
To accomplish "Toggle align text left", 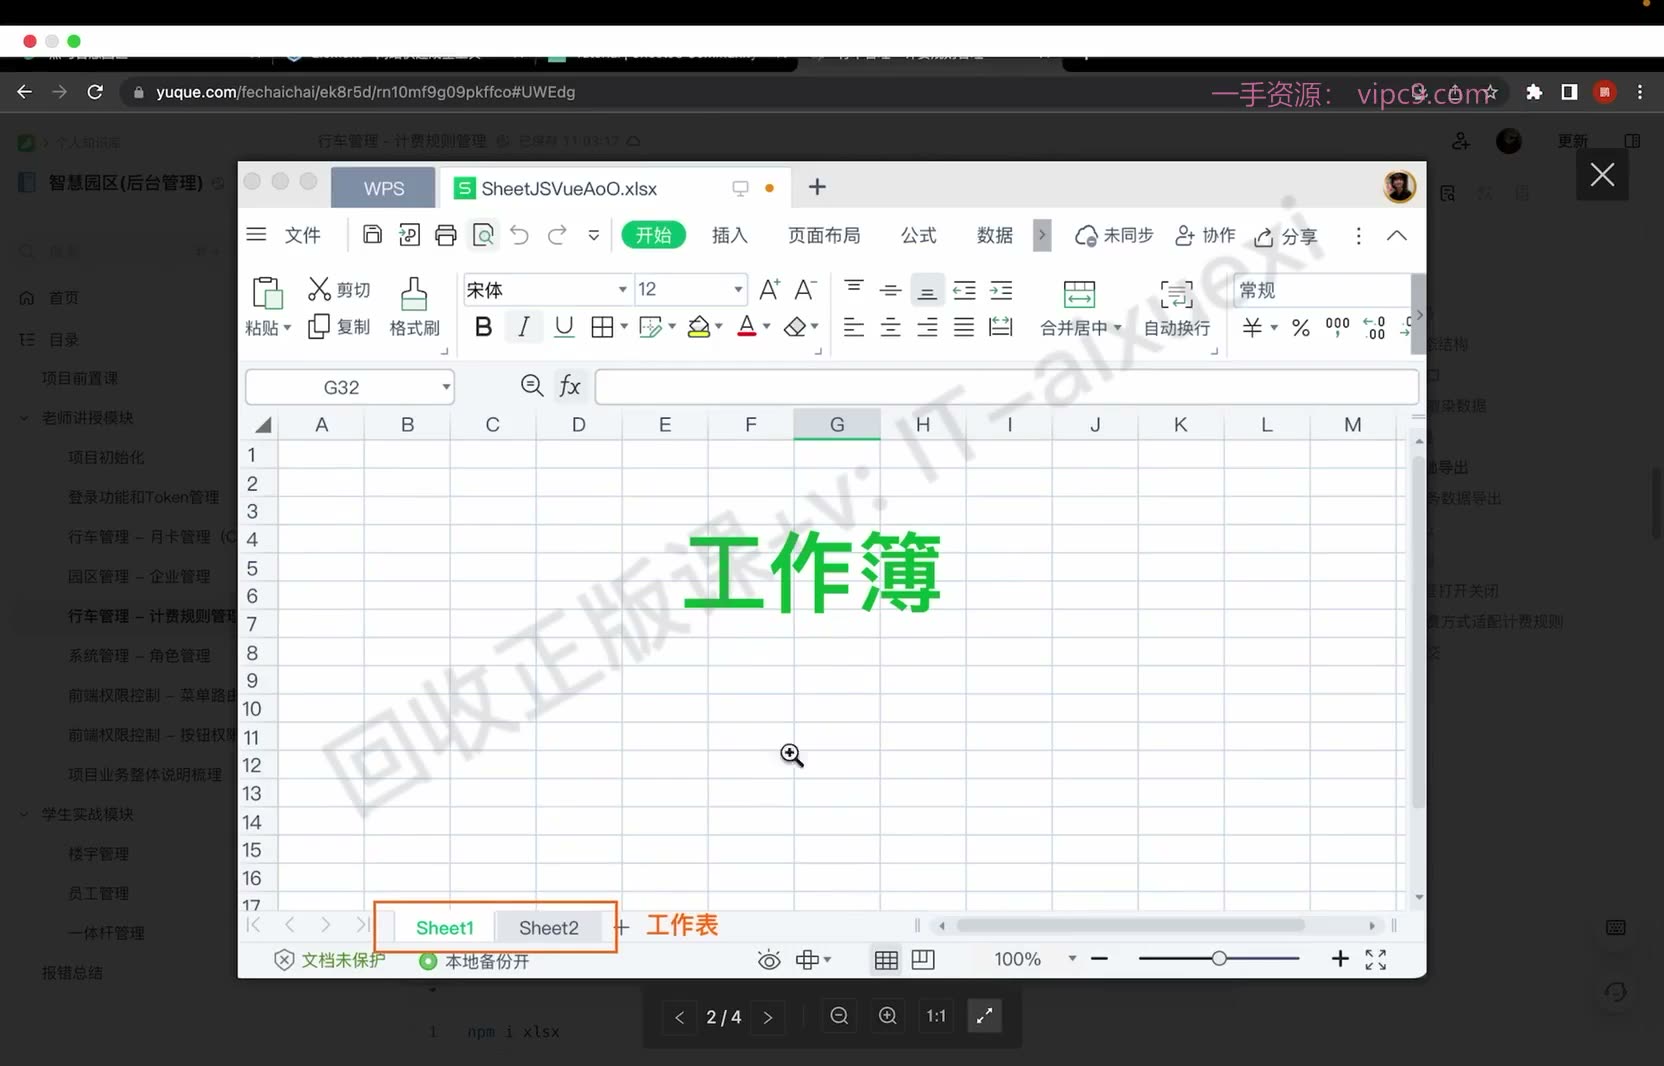I will [x=853, y=327].
